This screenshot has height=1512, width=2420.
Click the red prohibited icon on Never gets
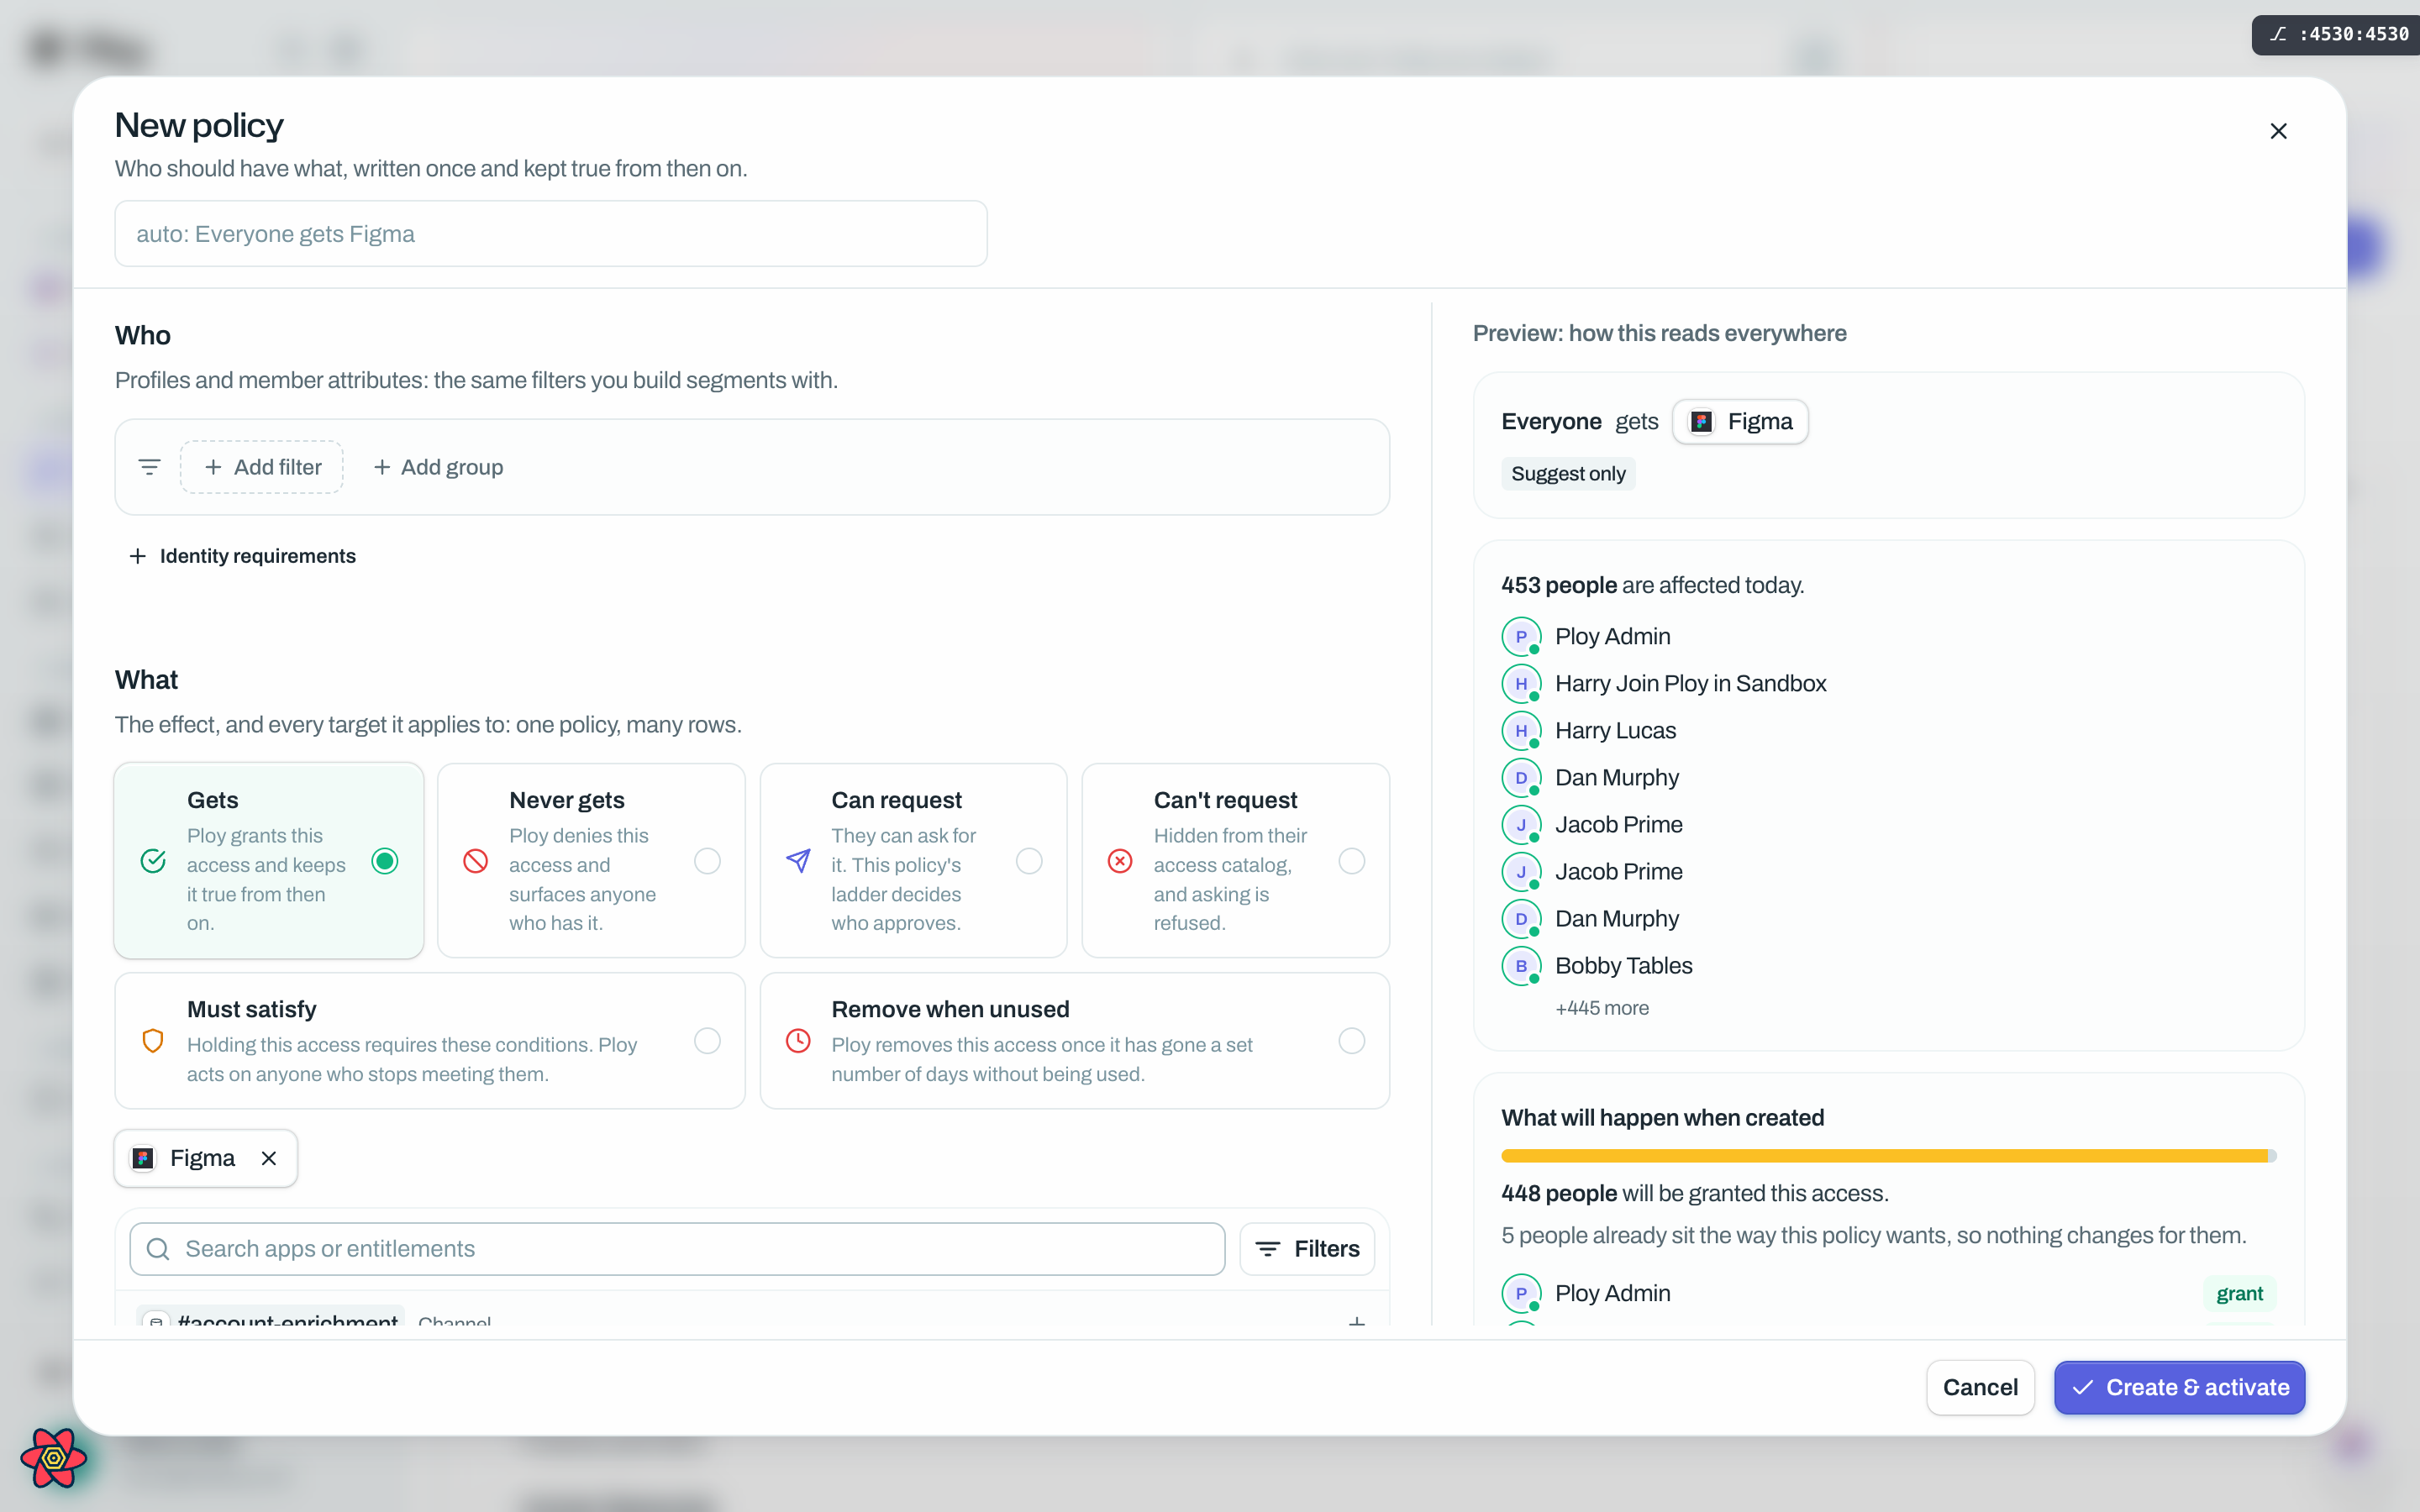[x=476, y=861]
